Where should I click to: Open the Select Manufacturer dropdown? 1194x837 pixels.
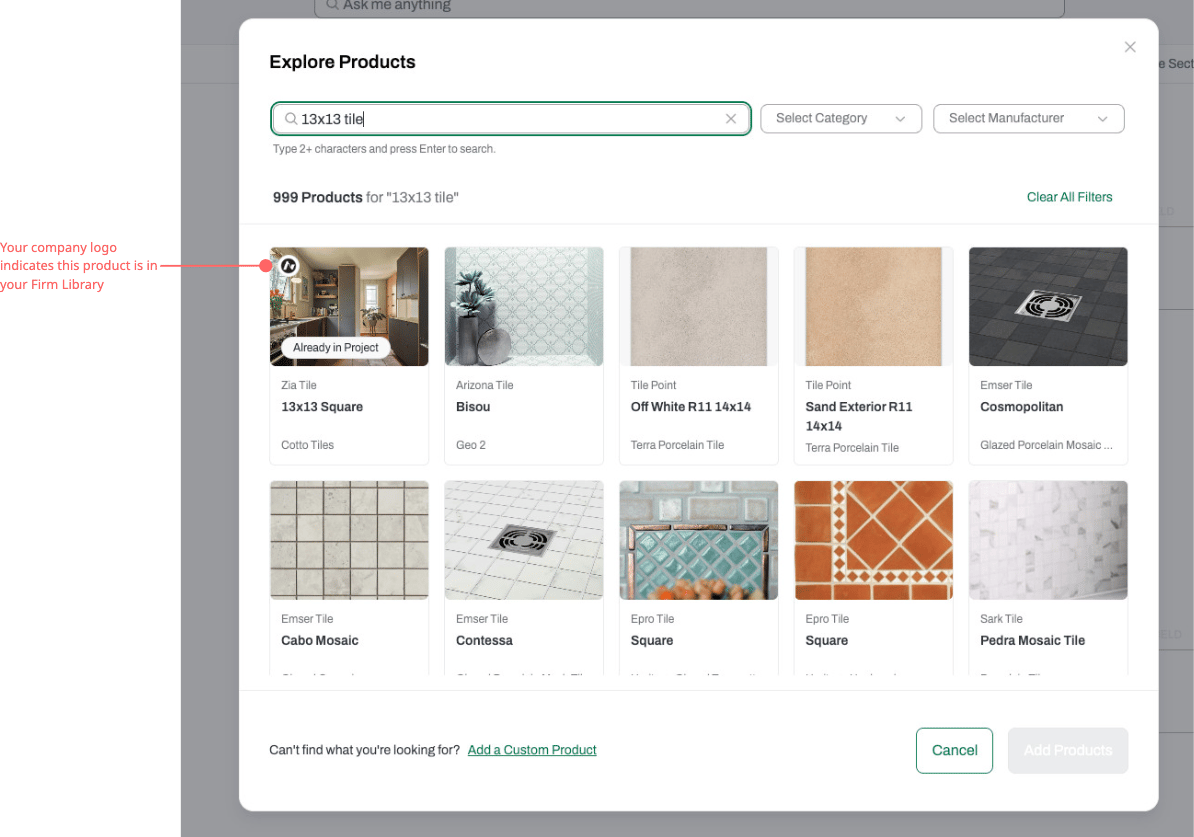click(x=1029, y=119)
